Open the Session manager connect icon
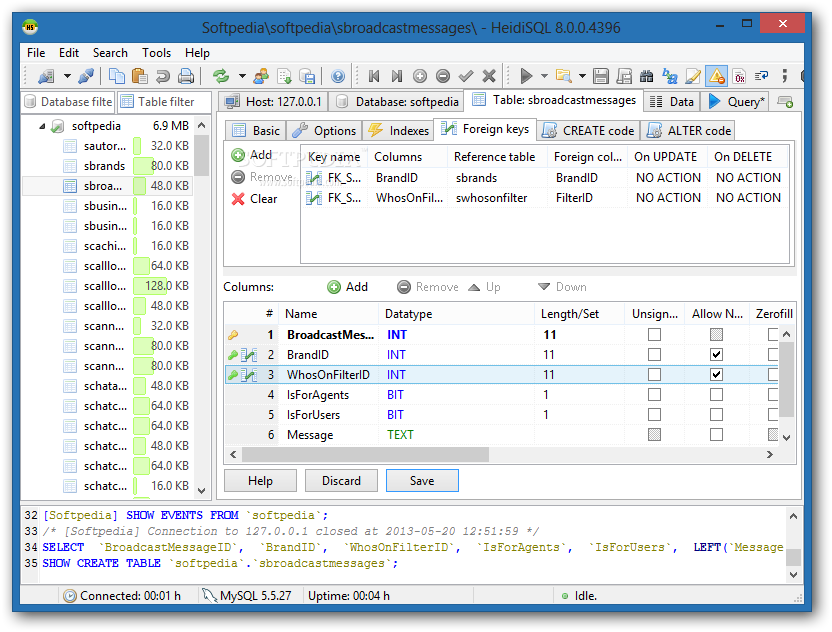The height and width of the screenshot is (632, 832). coord(46,76)
